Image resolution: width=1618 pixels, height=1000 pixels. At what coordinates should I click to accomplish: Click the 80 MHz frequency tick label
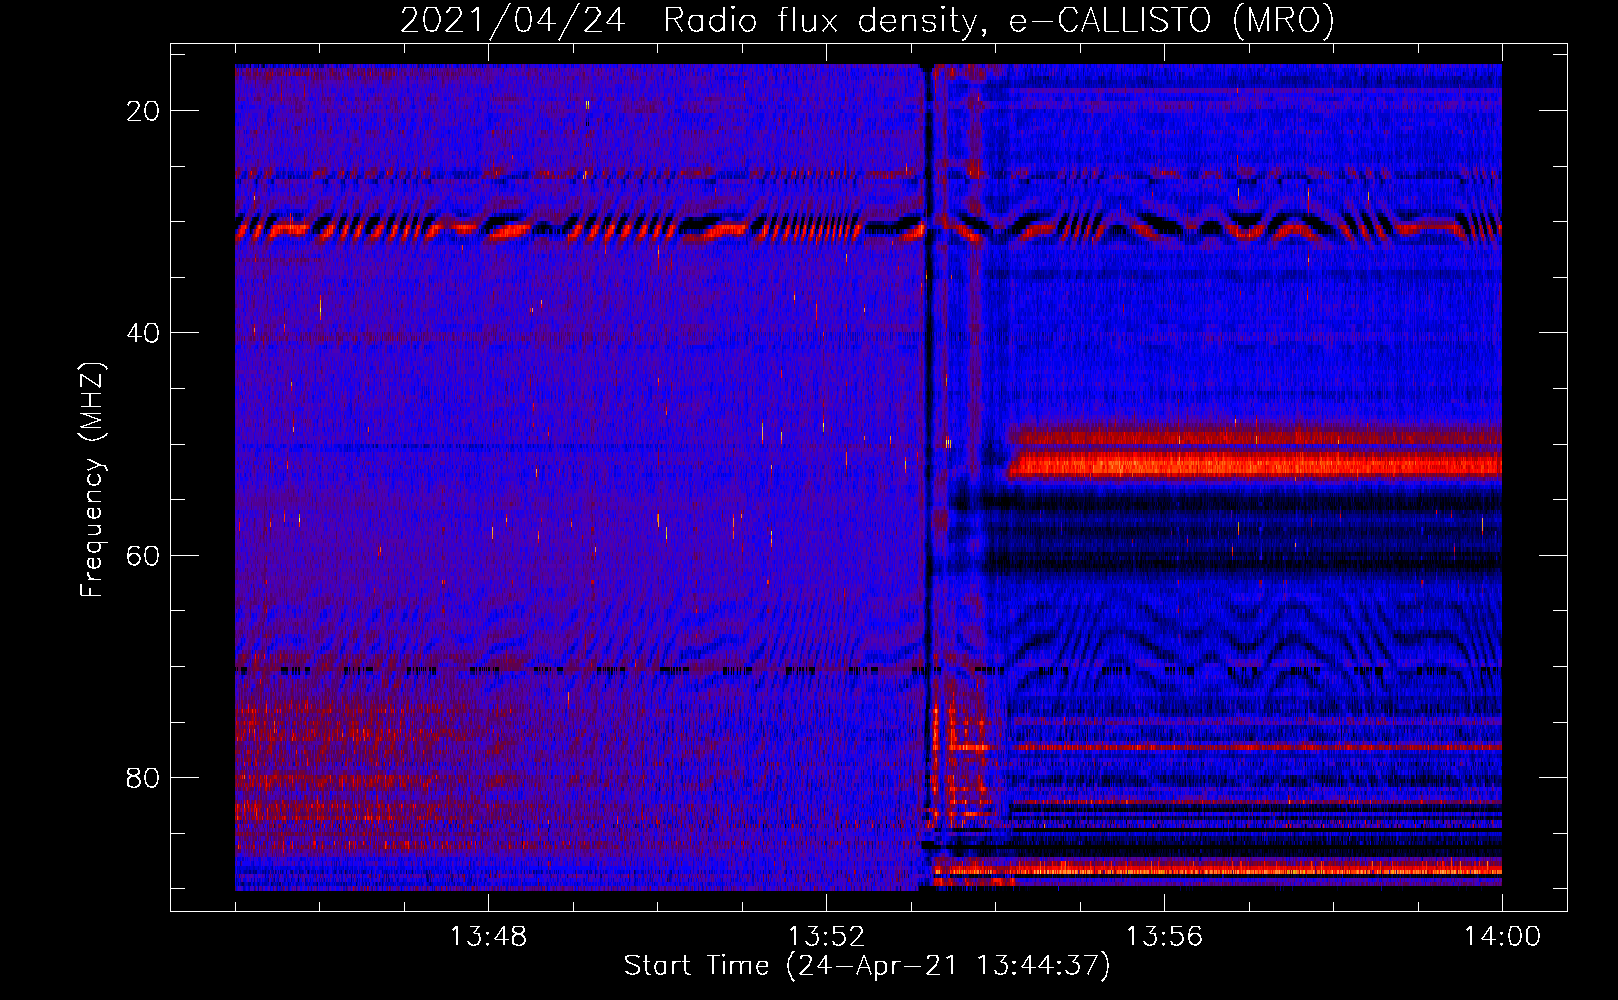(144, 777)
